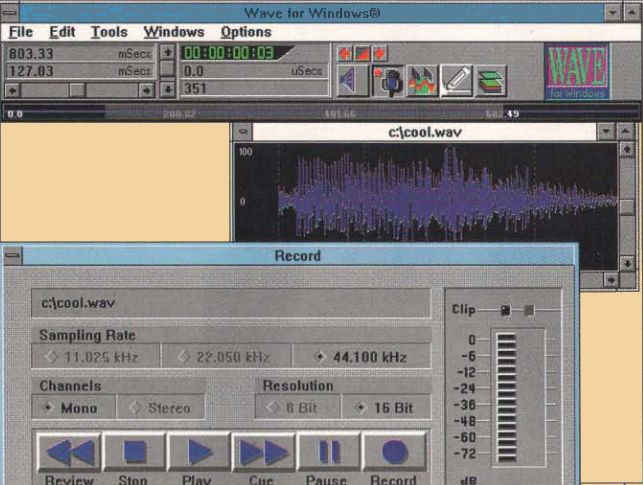Viewport: 643px width, 485px height.
Task: Click the left clip indicator light
Action: 506,310
